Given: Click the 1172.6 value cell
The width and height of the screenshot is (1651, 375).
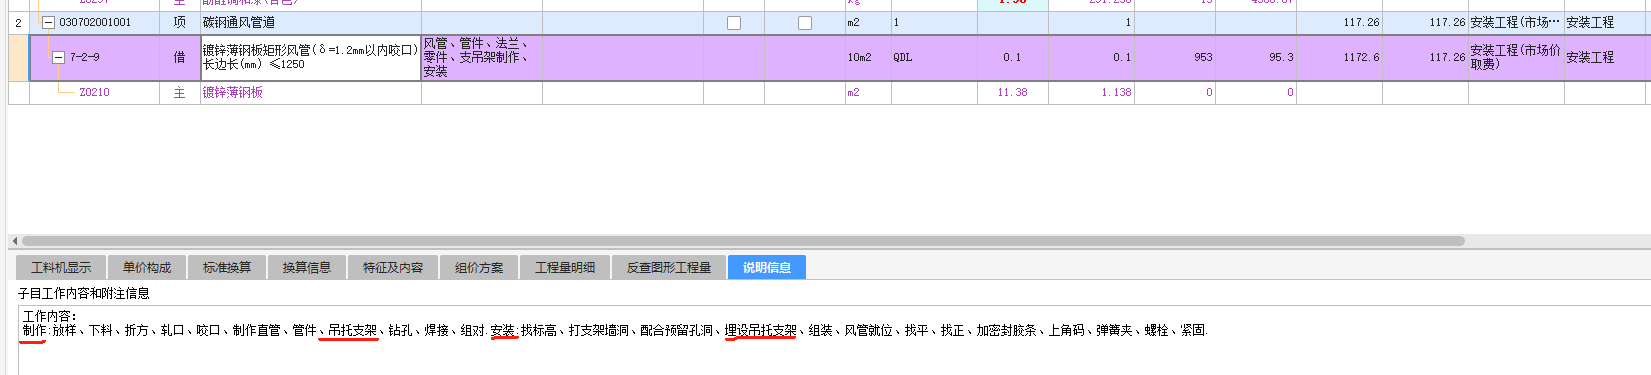Looking at the screenshot, I should click(1340, 58).
